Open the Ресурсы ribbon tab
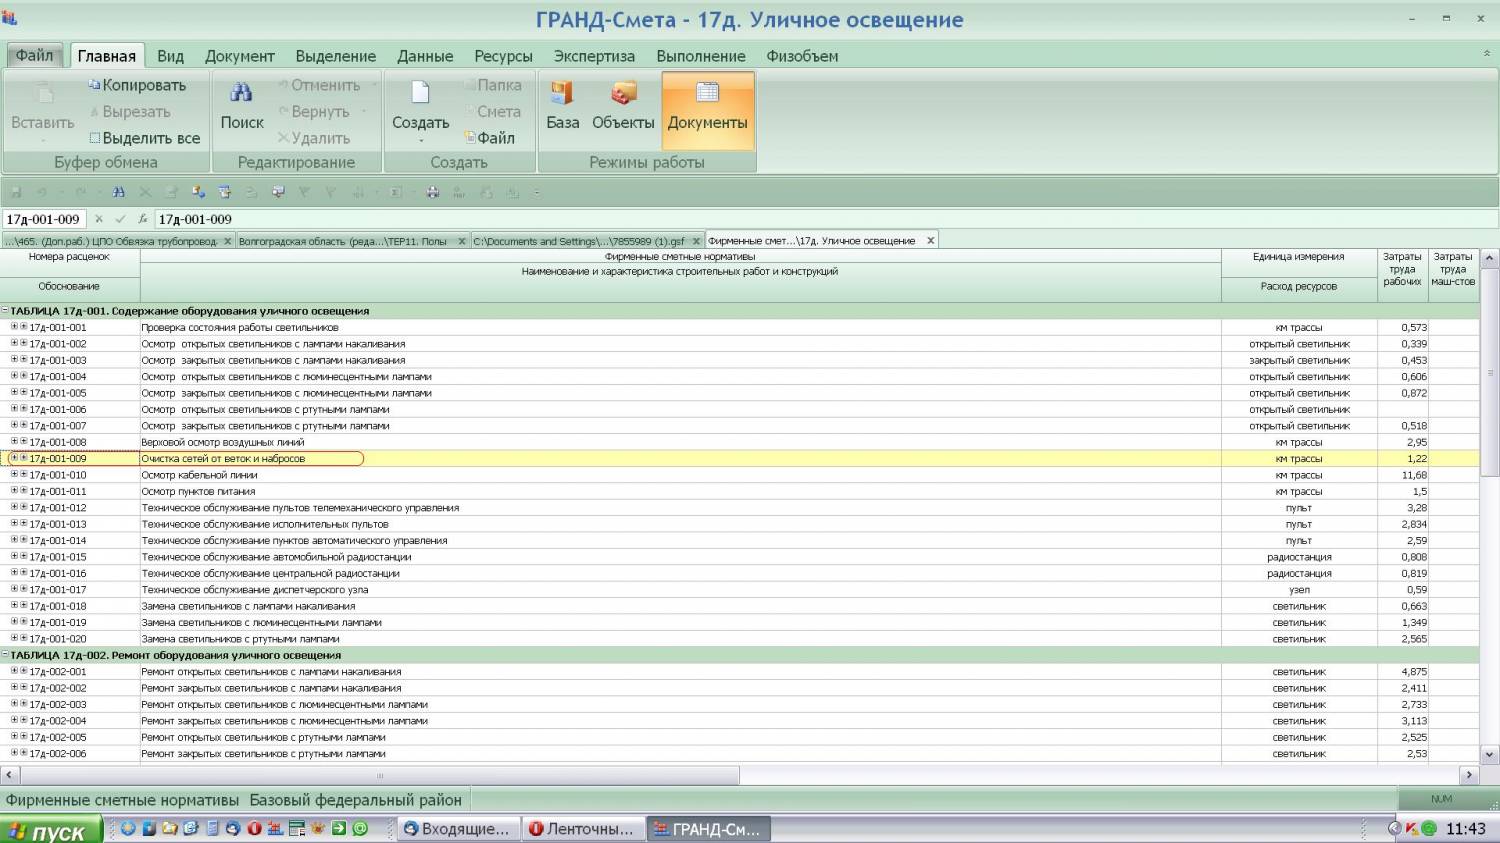Viewport: 1500px width, 843px height. (503, 56)
